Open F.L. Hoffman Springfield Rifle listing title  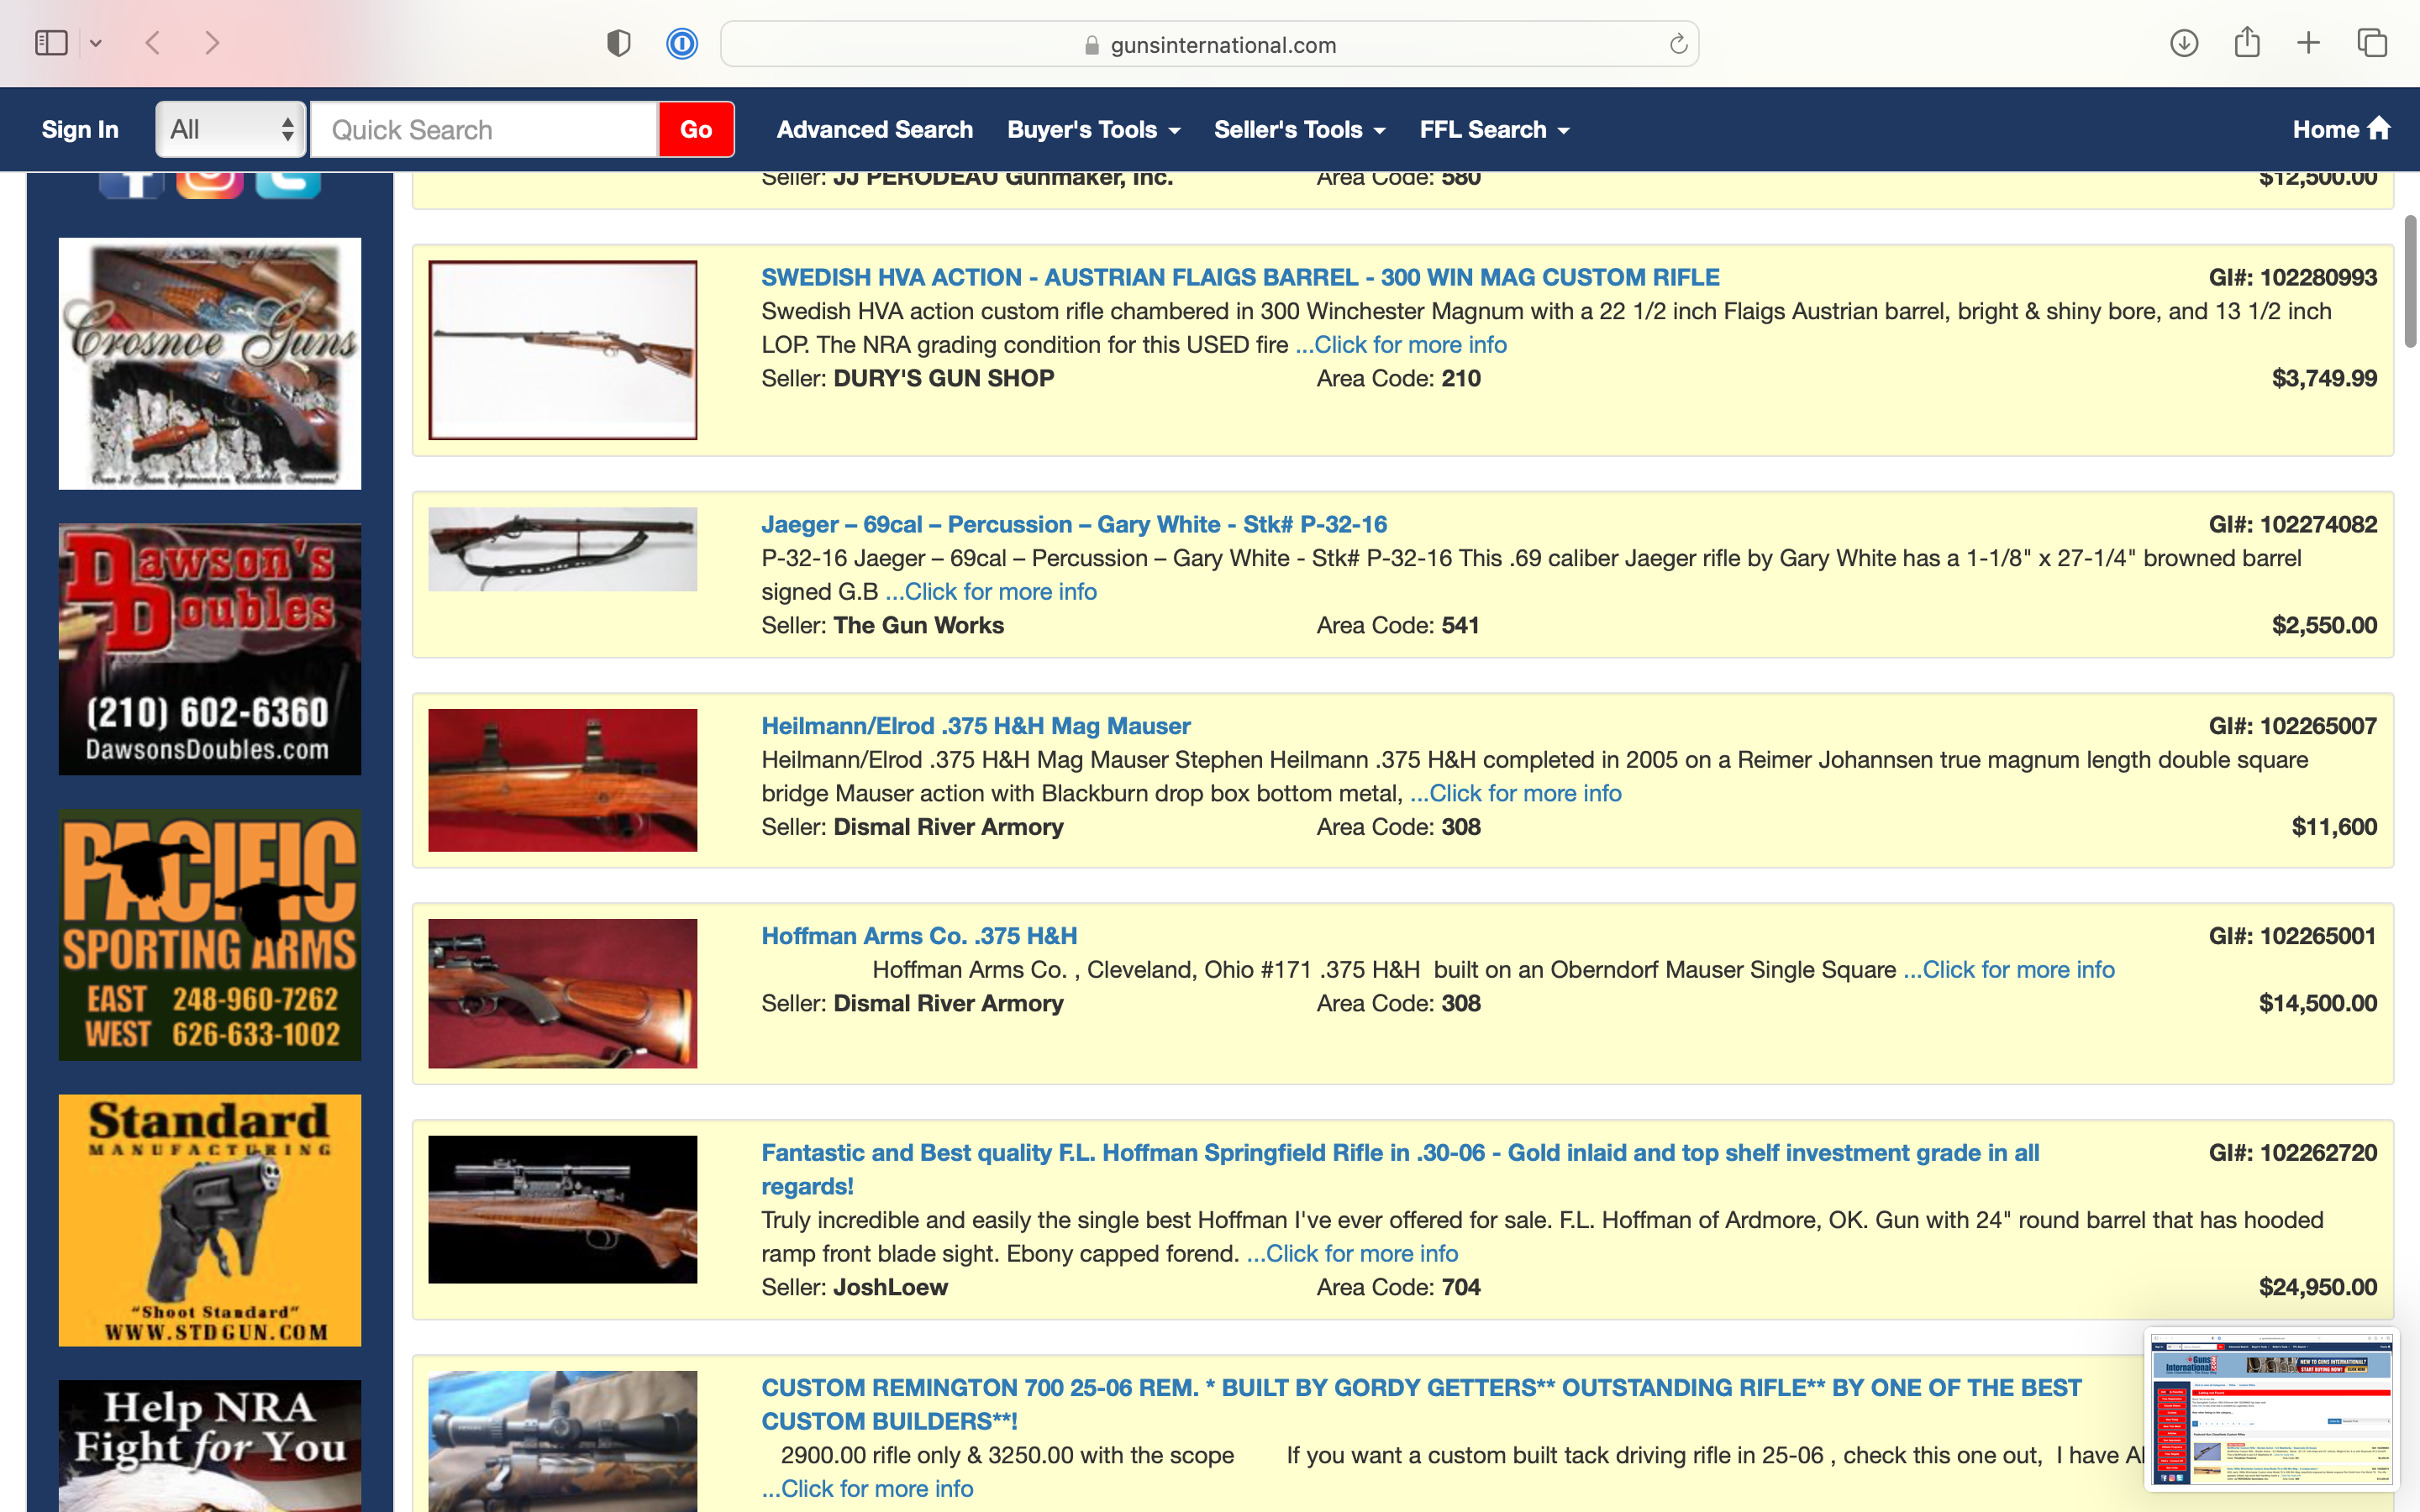[1400, 1169]
